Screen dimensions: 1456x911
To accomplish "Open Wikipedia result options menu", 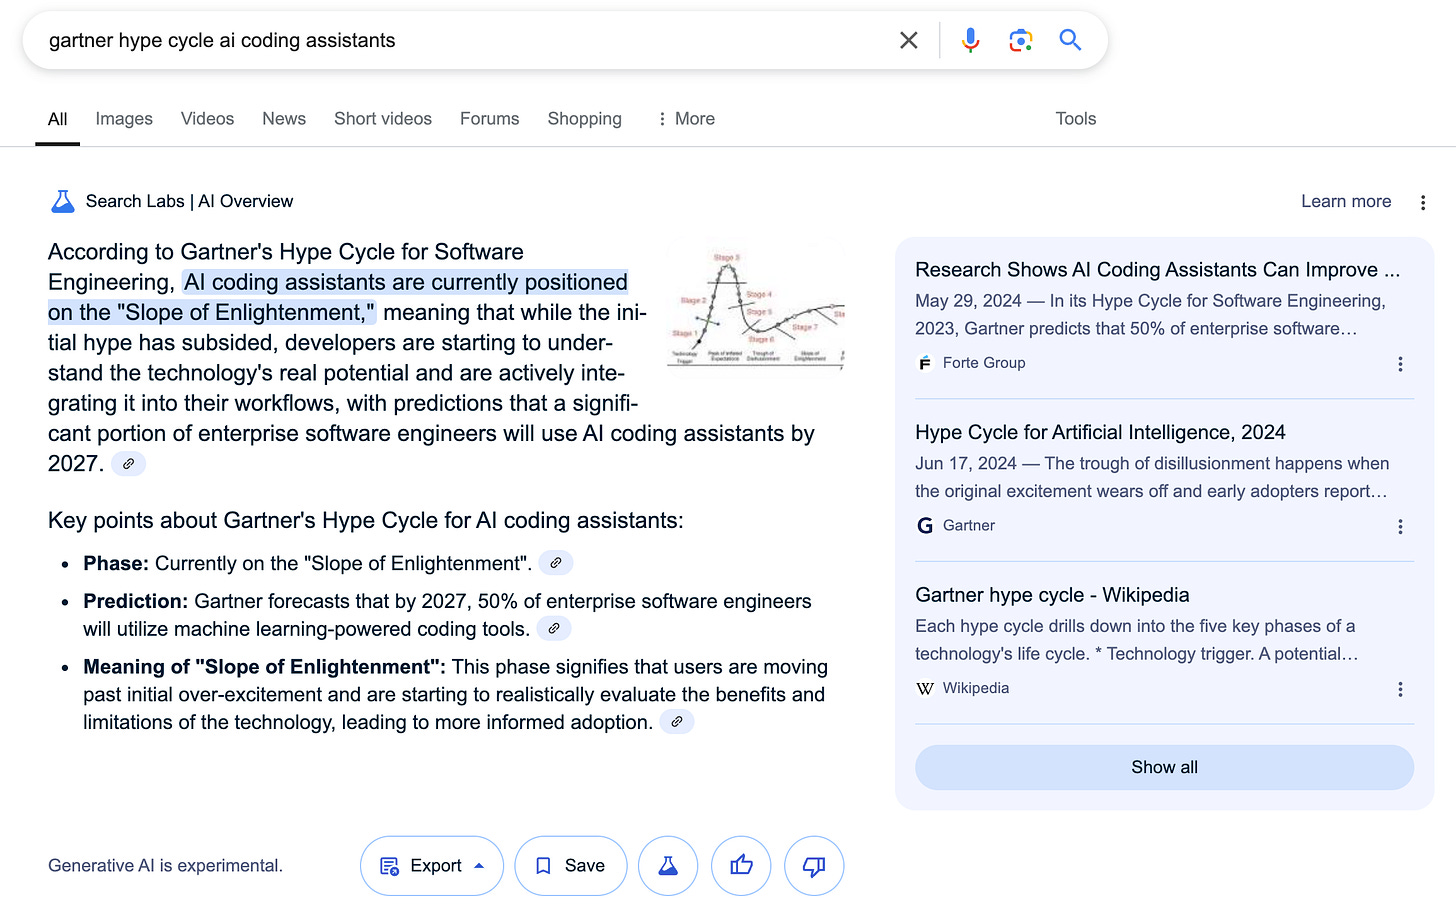I will [1400, 689].
